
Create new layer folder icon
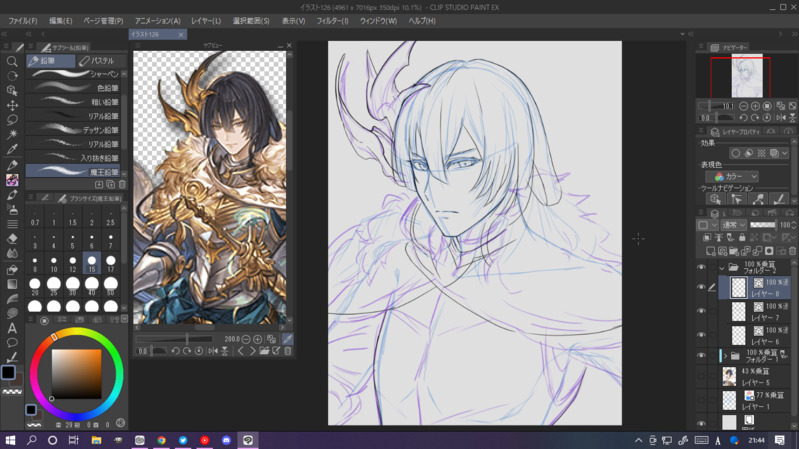click(x=734, y=251)
